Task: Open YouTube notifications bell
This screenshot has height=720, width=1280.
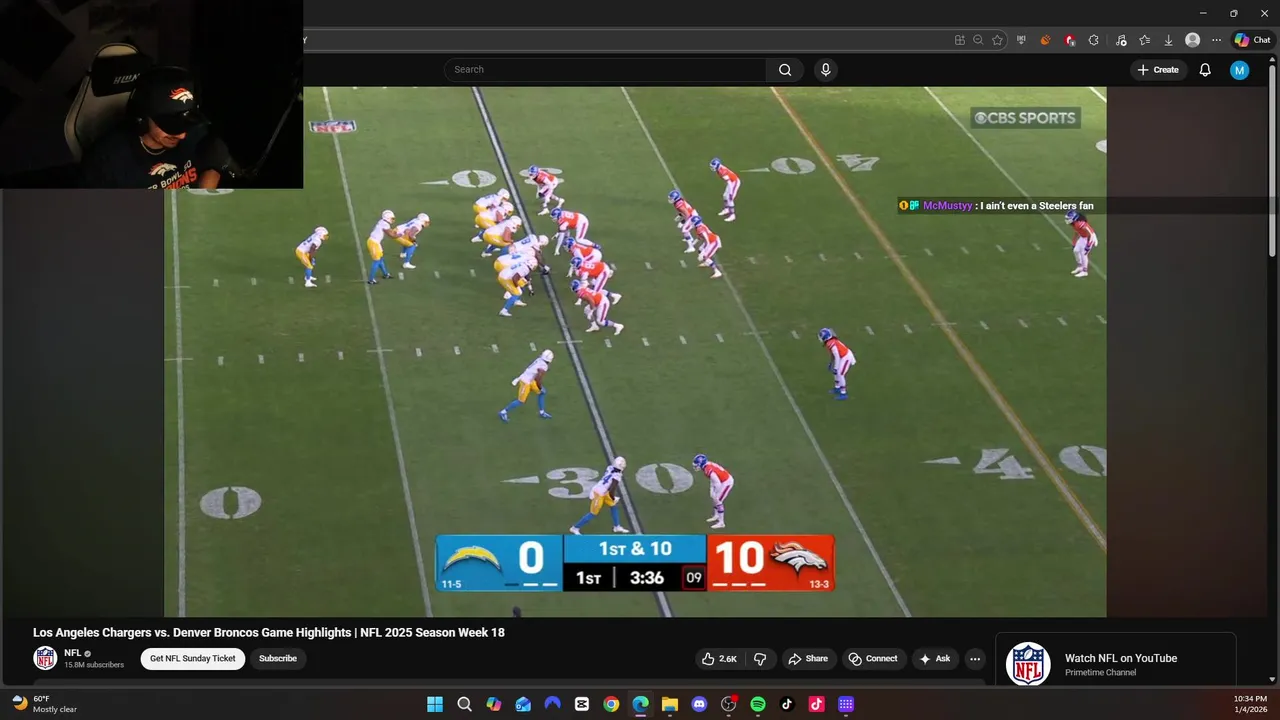Action: tap(1205, 70)
